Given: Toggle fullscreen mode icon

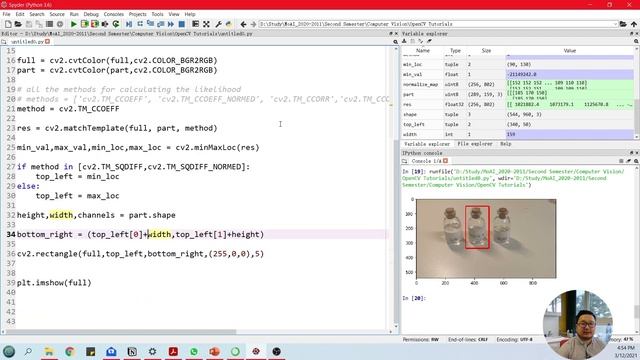Looking at the screenshot, I should tap(207, 24).
